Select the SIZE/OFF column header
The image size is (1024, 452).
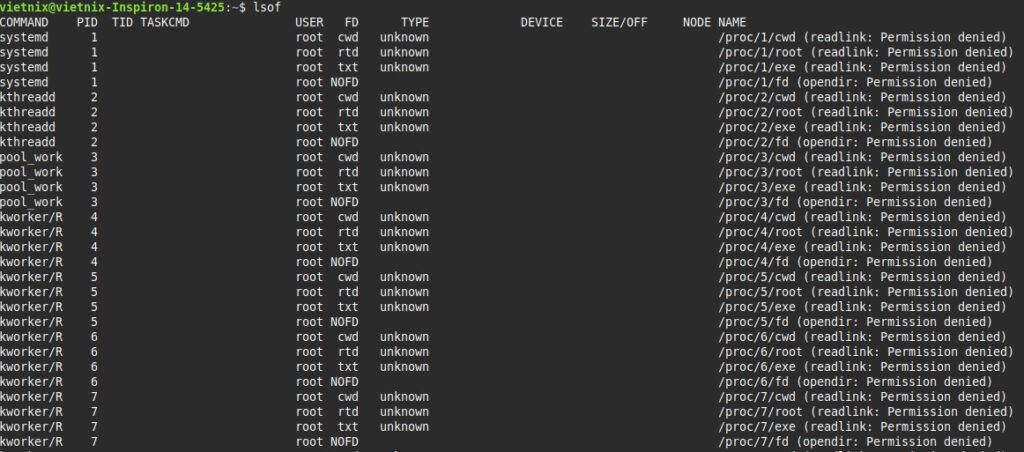tap(619, 22)
